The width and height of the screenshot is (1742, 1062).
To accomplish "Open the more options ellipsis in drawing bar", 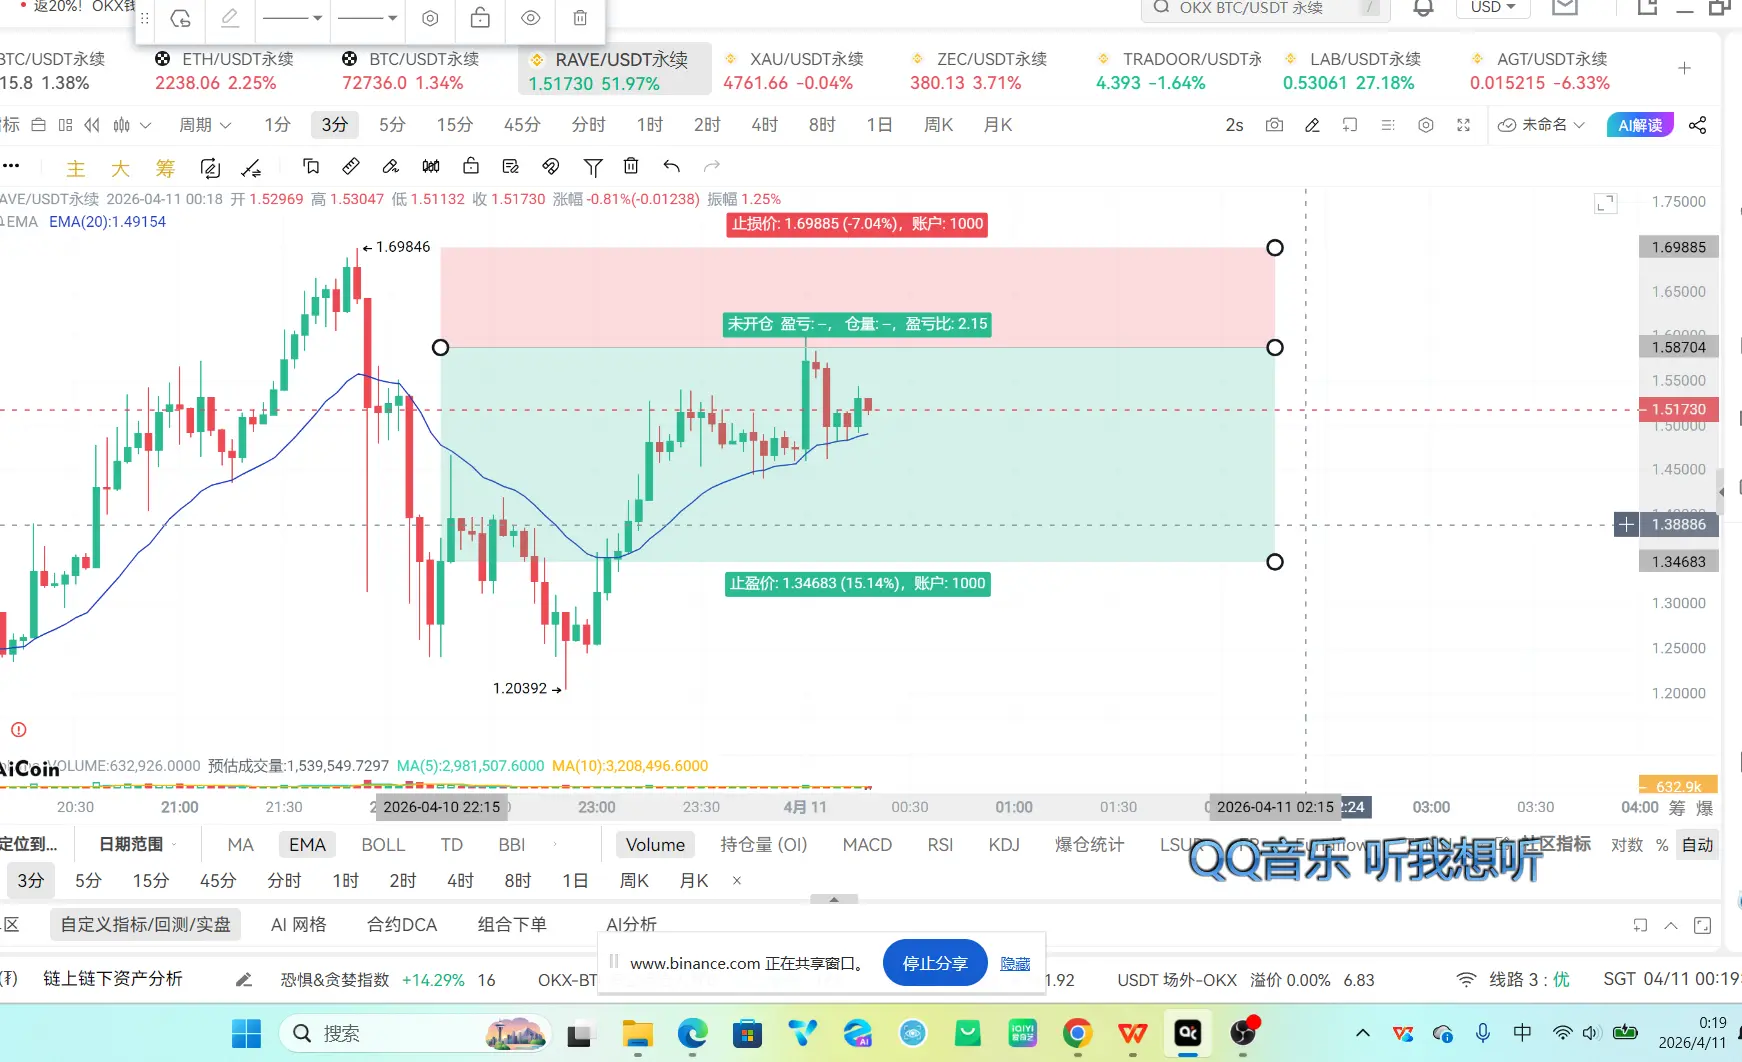I will (x=11, y=166).
